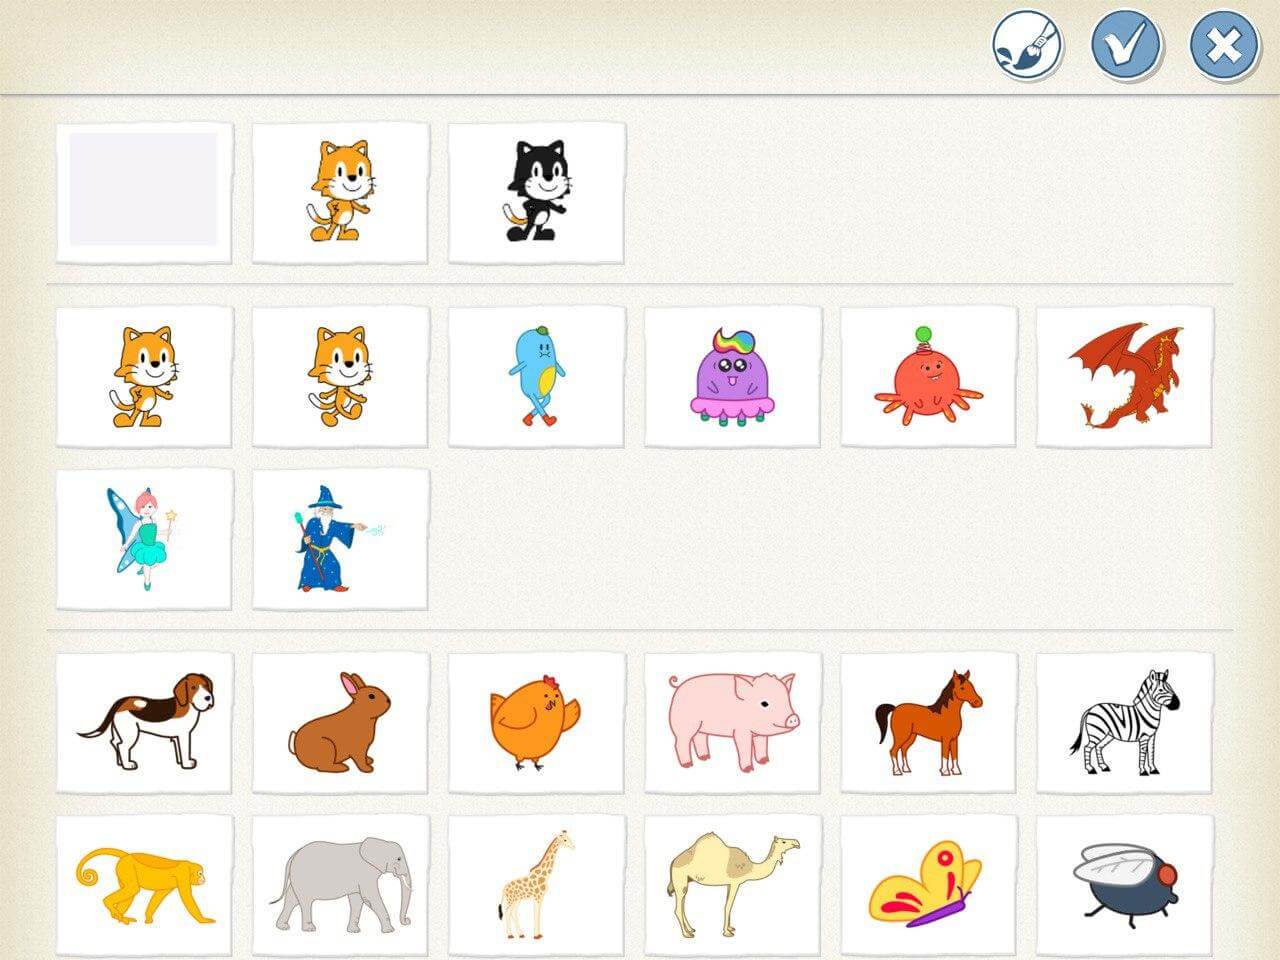Cancel with the X button
The image size is (1280, 960).
pos(1224,45)
